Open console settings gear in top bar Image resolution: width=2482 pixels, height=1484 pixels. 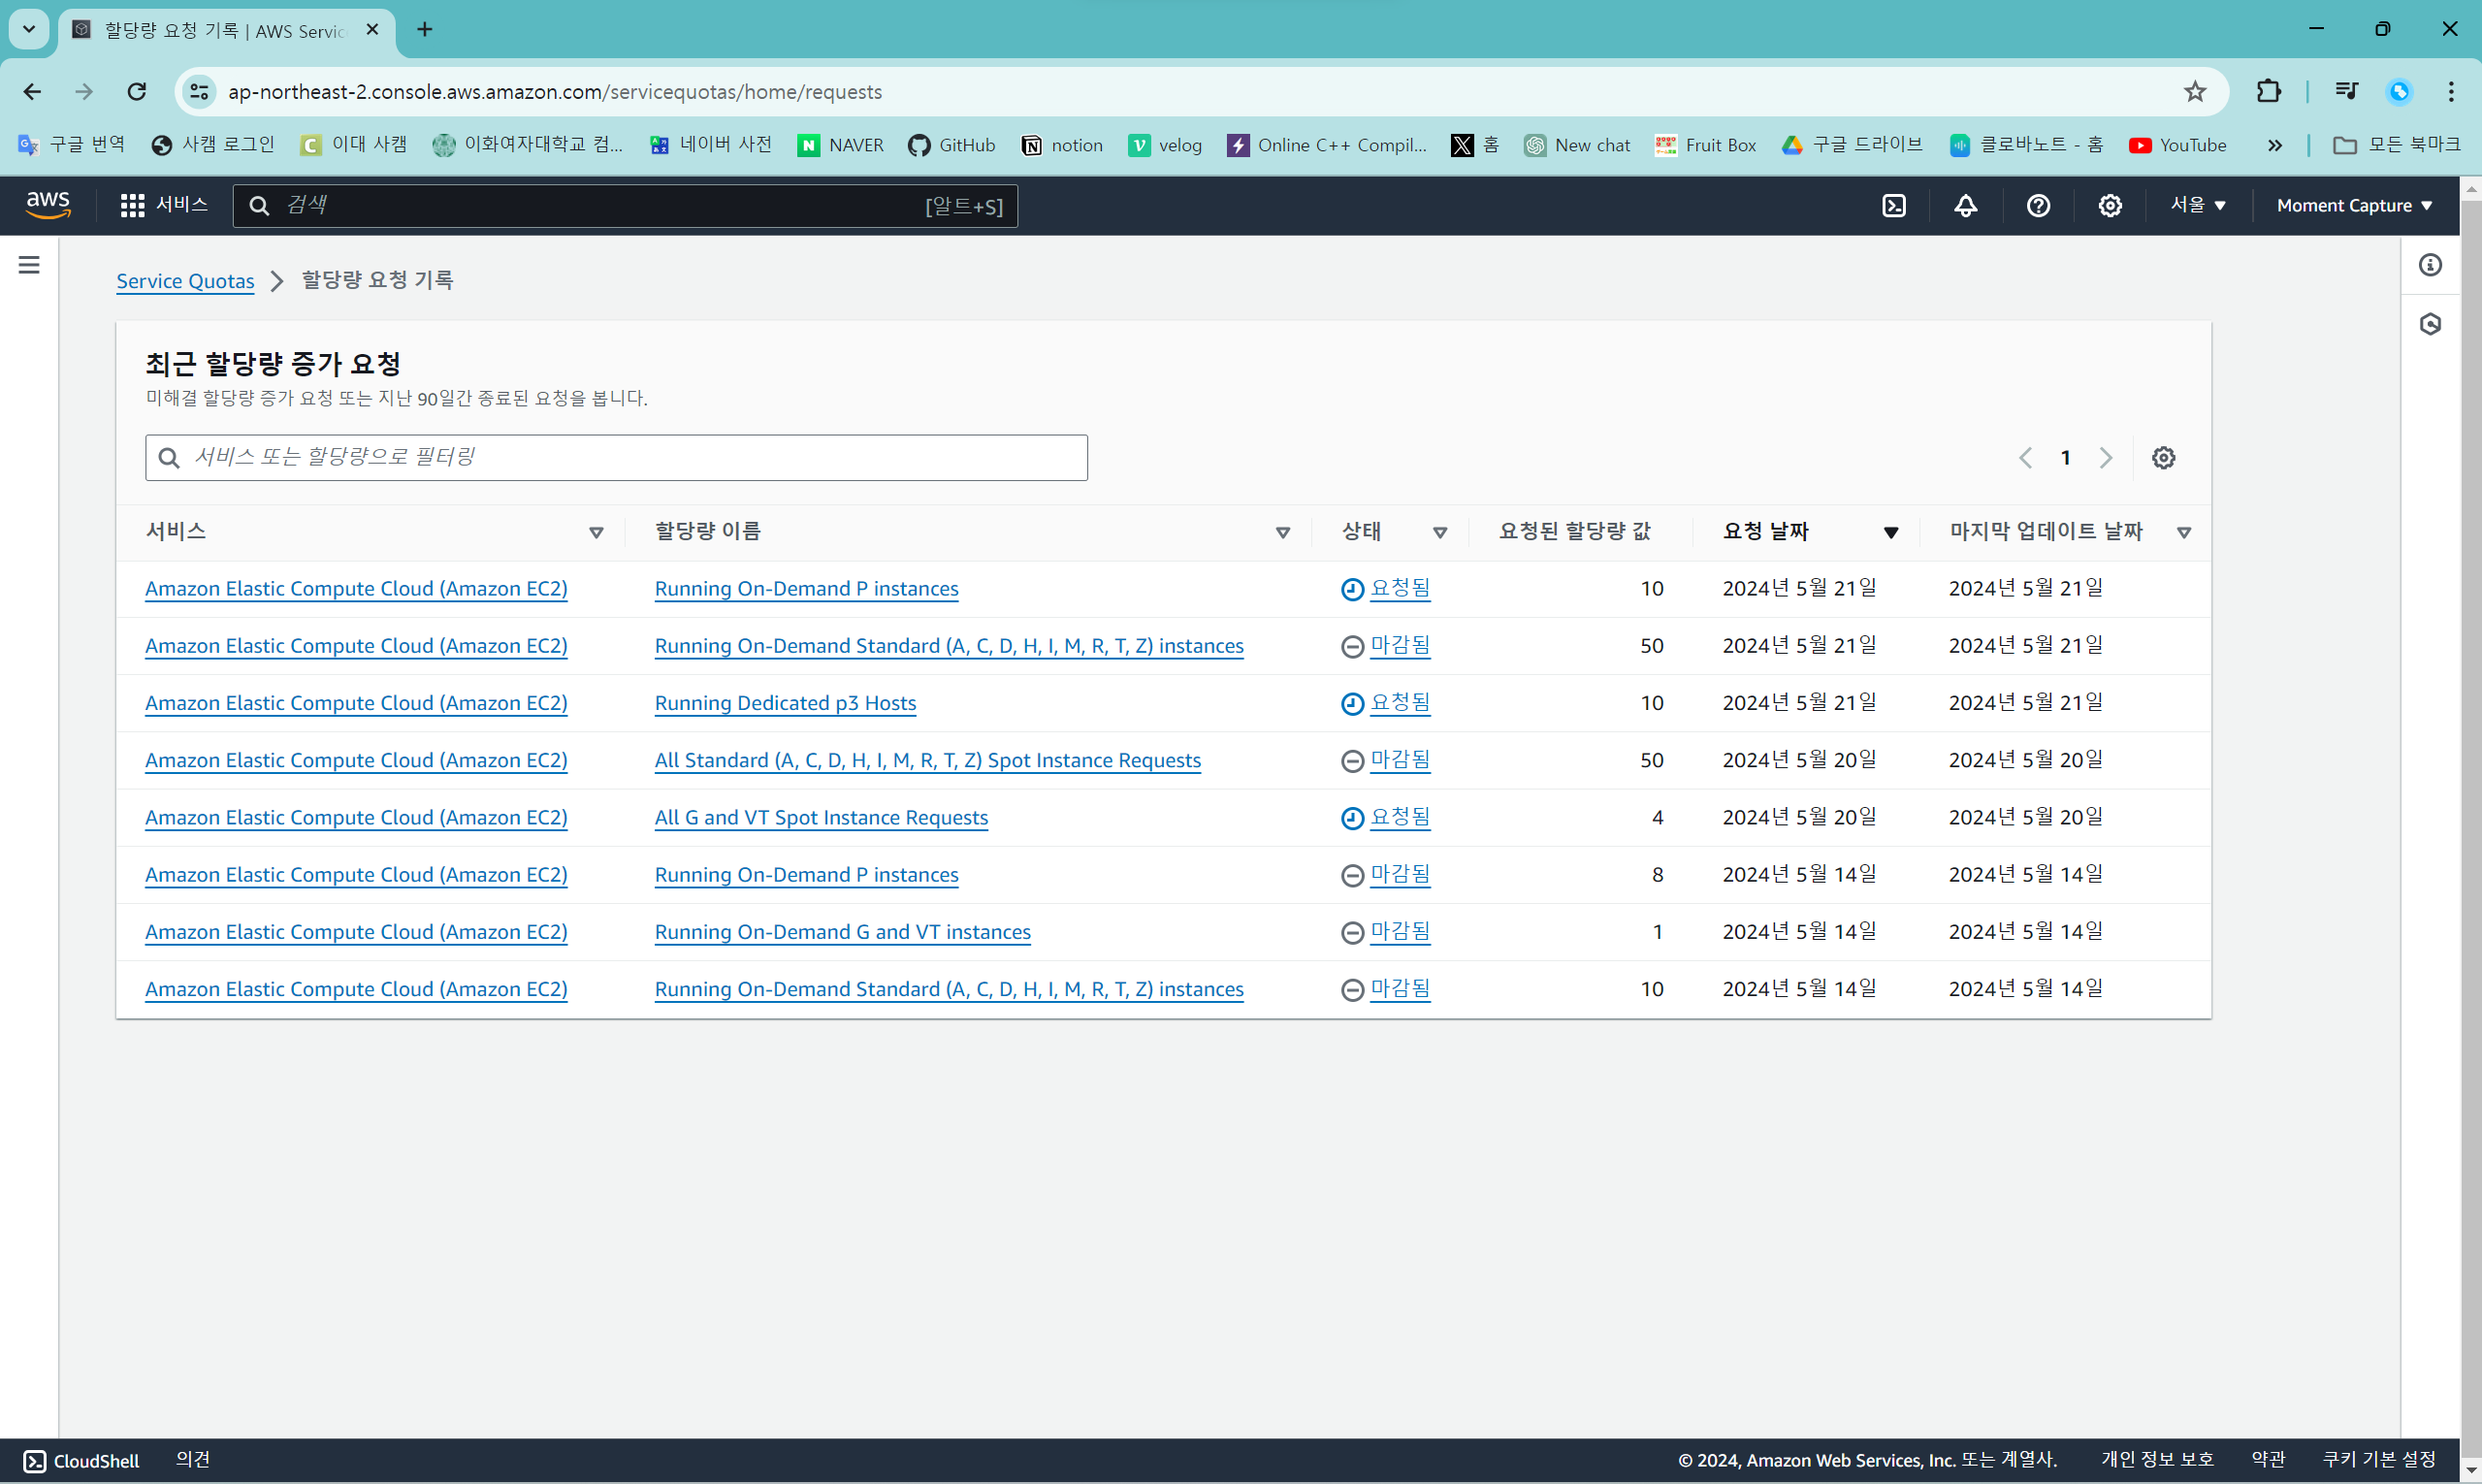[2109, 206]
